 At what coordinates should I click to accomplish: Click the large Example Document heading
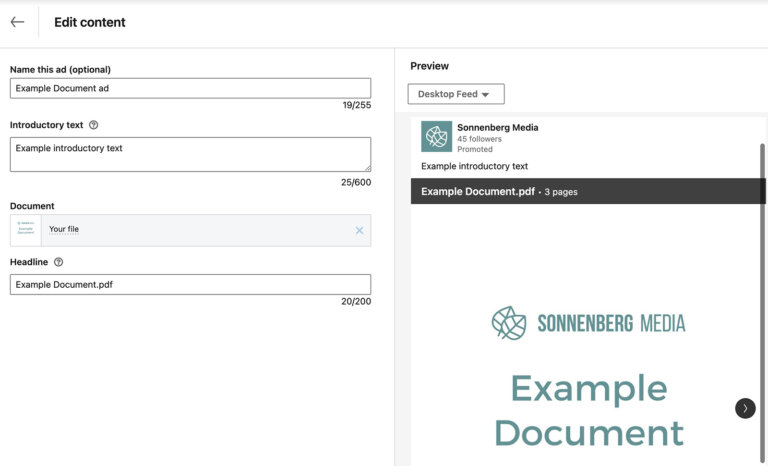(x=588, y=410)
